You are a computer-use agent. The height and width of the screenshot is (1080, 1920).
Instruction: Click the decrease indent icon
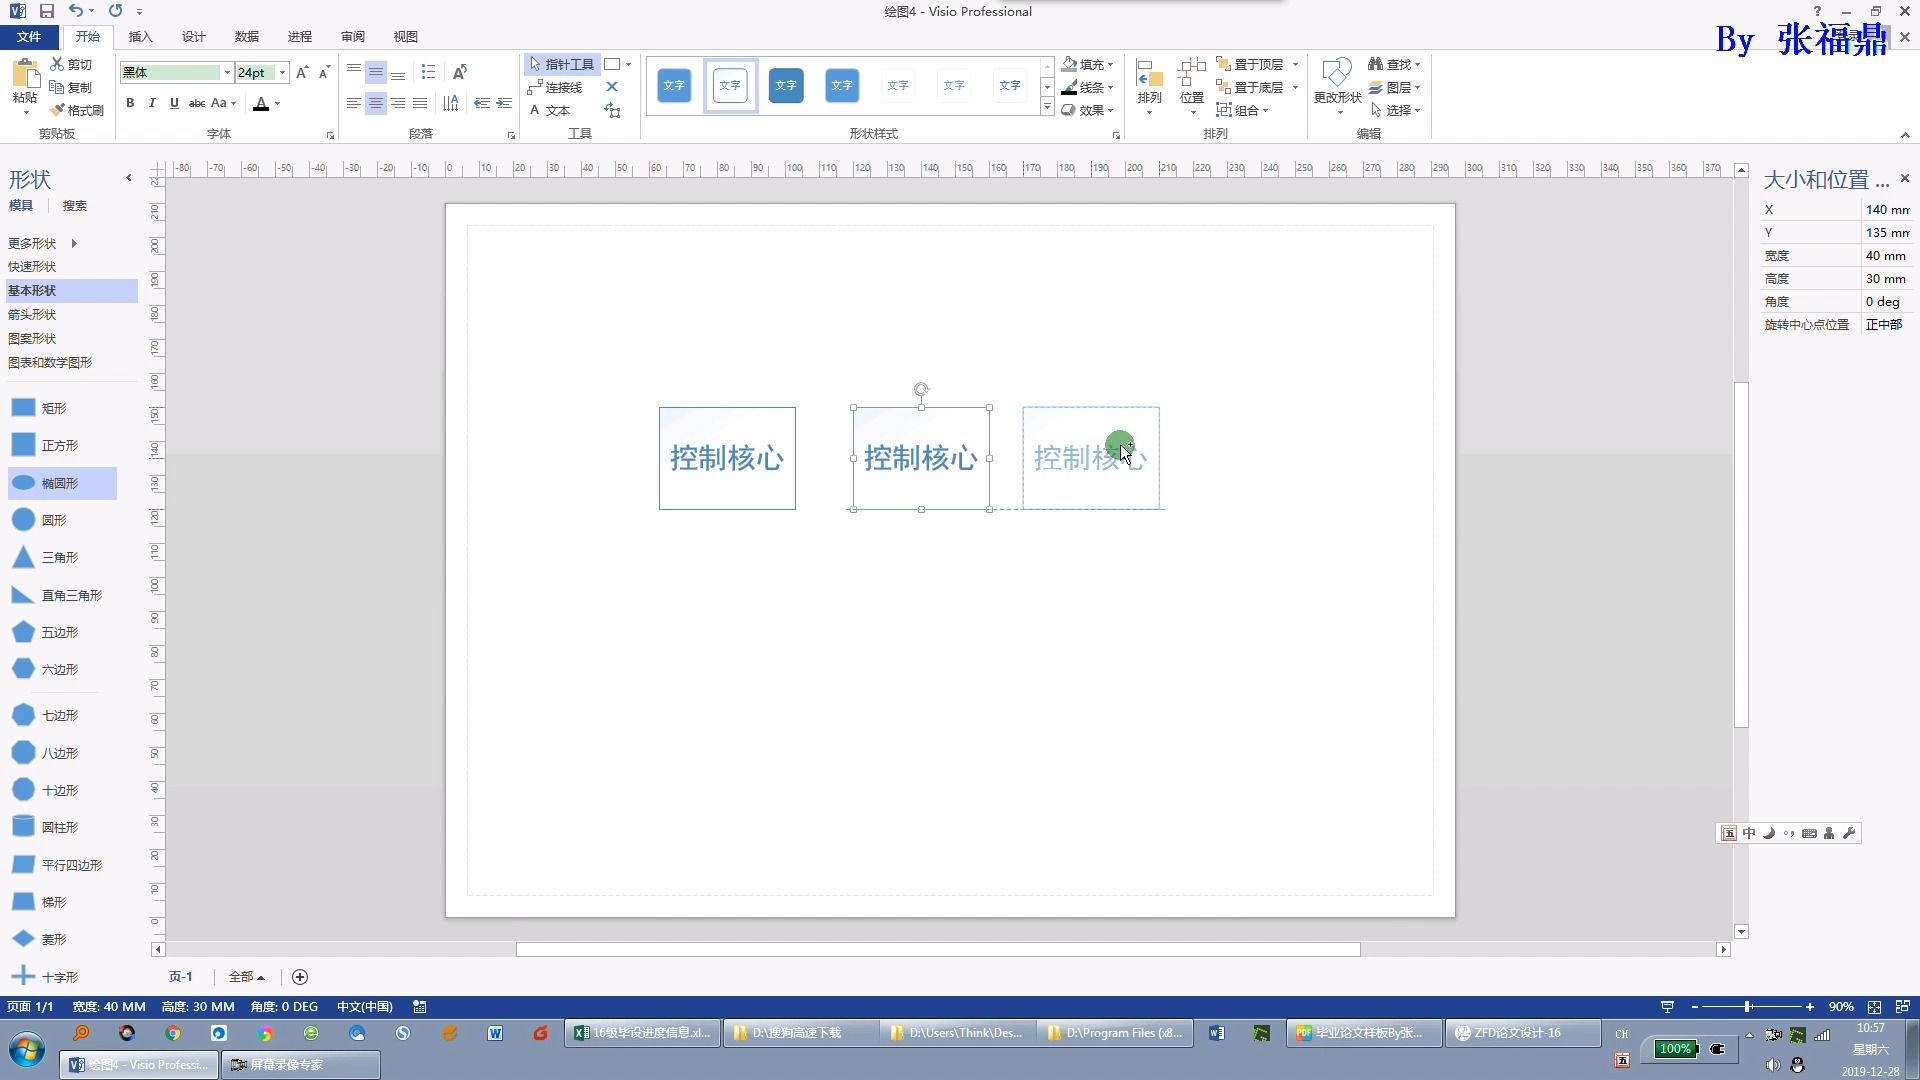(x=482, y=103)
